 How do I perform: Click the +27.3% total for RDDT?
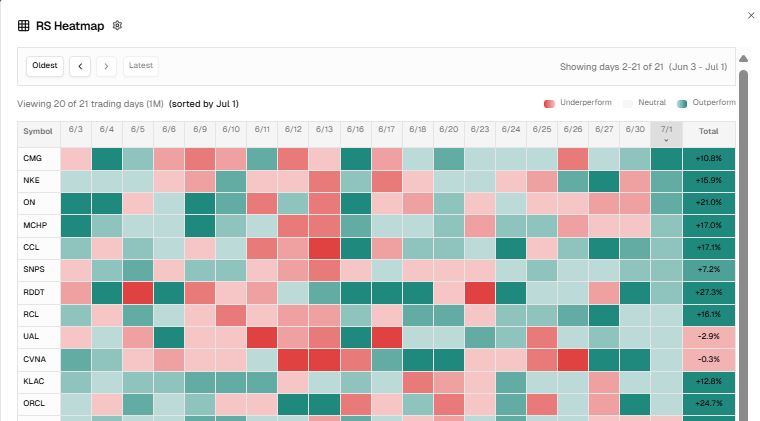click(x=709, y=292)
